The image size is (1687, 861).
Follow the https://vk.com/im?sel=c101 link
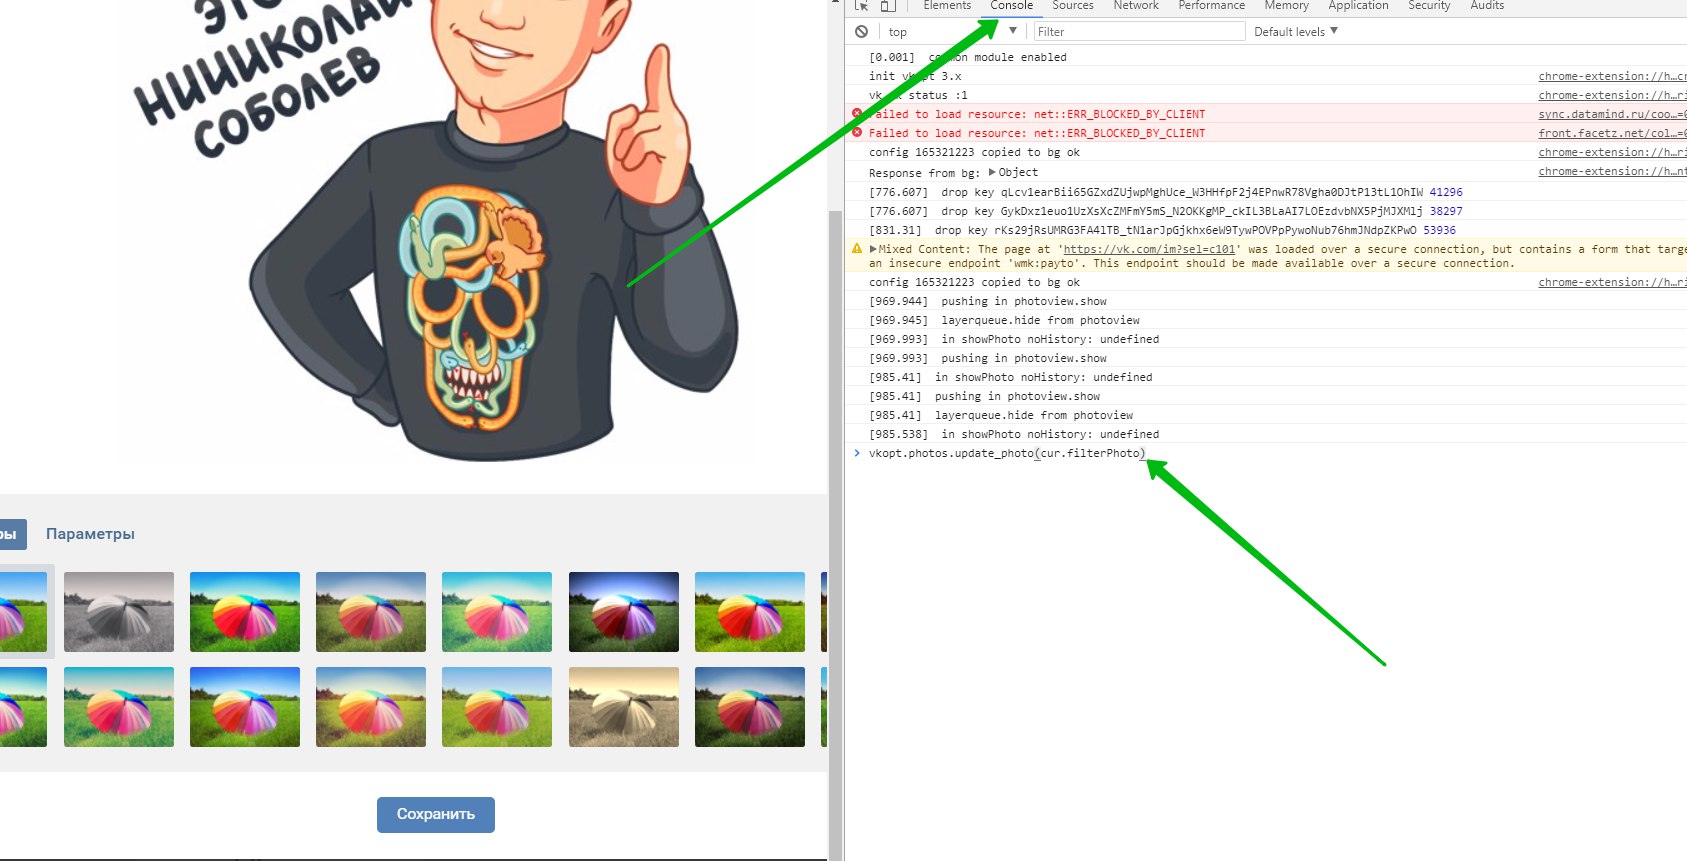1150,249
